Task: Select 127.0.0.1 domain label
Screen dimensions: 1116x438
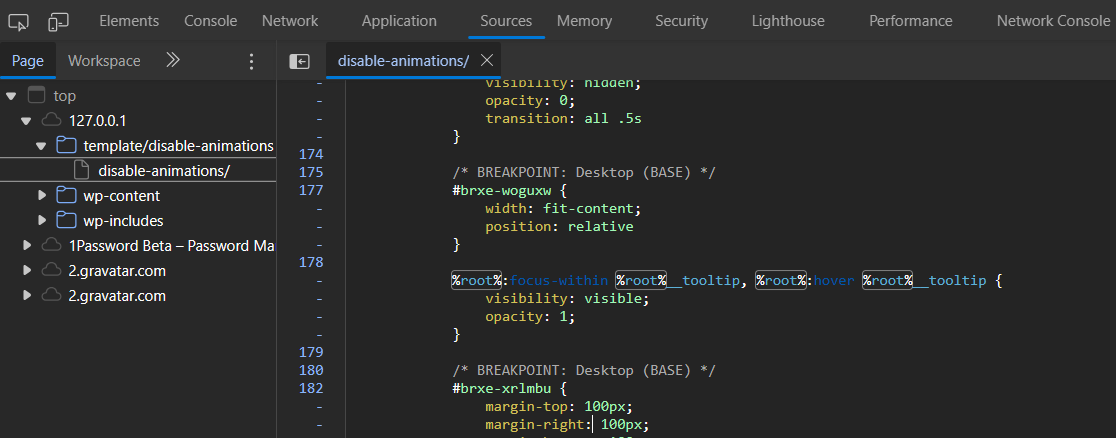Action: [x=98, y=120]
